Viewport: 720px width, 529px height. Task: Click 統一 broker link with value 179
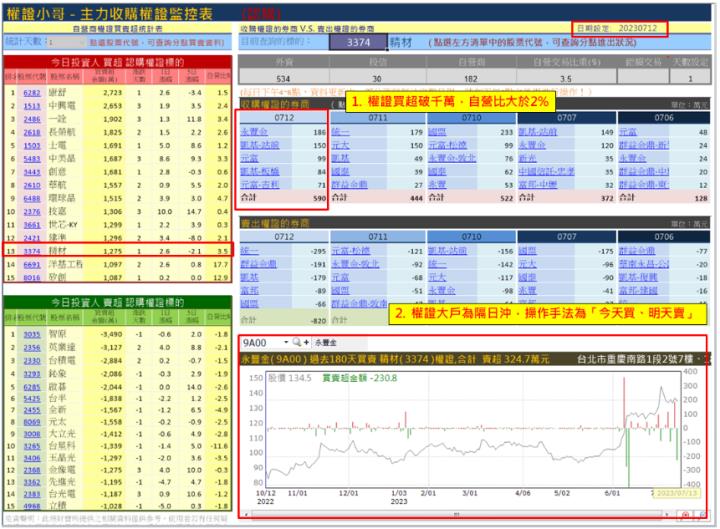340,132
